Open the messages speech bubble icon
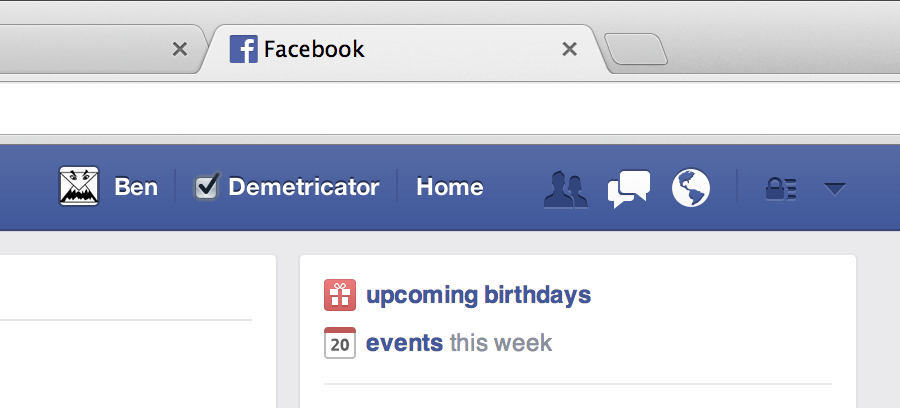The width and height of the screenshot is (900, 408). click(629, 189)
